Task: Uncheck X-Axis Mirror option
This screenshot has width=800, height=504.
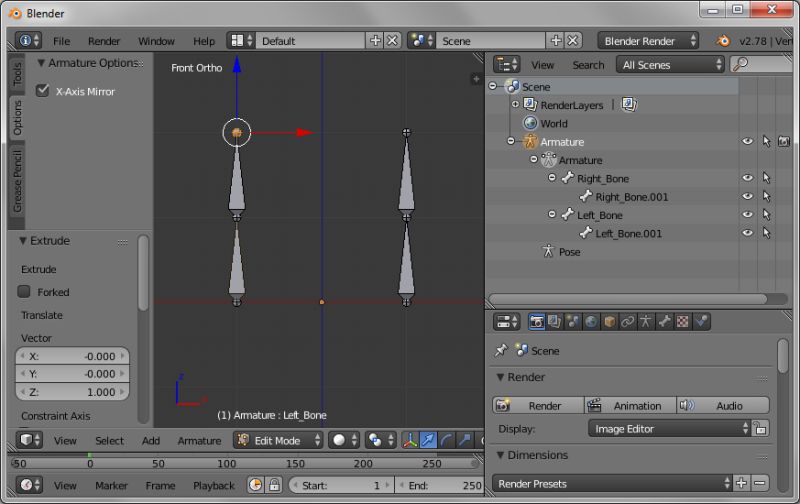Action: coord(42,91)
